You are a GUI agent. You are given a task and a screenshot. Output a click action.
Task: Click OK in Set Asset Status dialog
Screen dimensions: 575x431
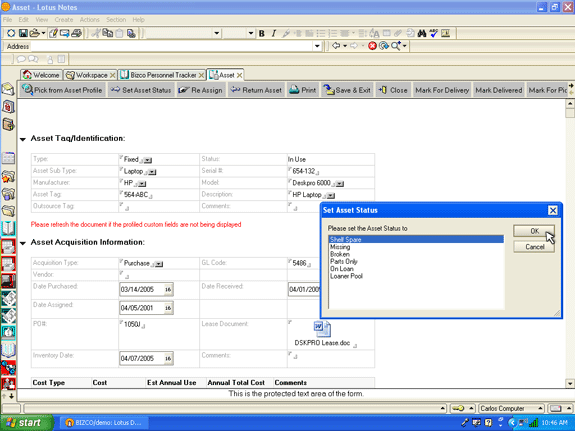(x=534, y=231)
